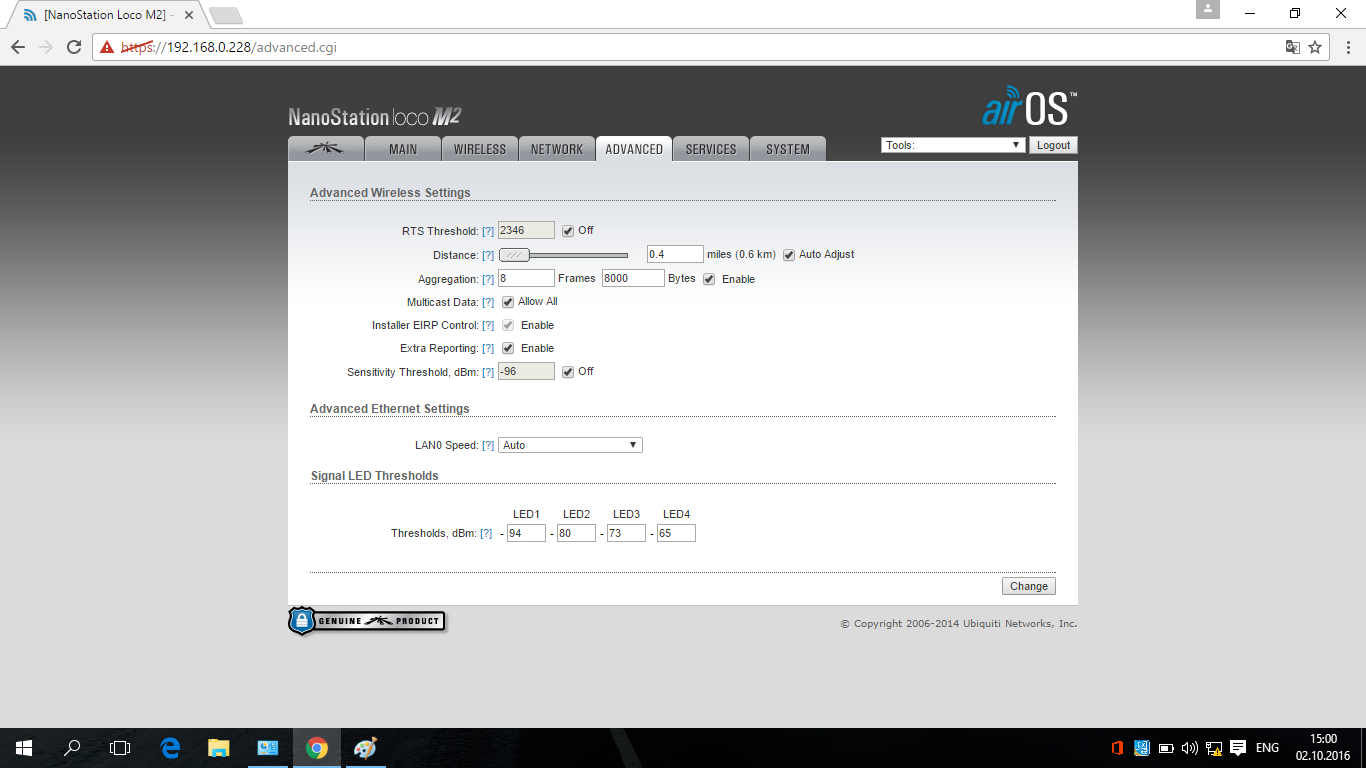Launch Microsoft Edge from the taskbar

[x=170, y=748]
